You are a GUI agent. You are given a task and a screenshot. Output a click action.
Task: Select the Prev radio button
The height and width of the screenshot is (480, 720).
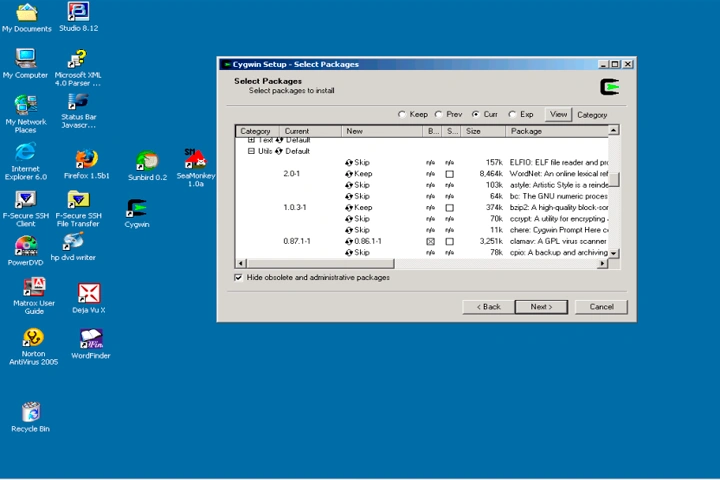point(439,114)
